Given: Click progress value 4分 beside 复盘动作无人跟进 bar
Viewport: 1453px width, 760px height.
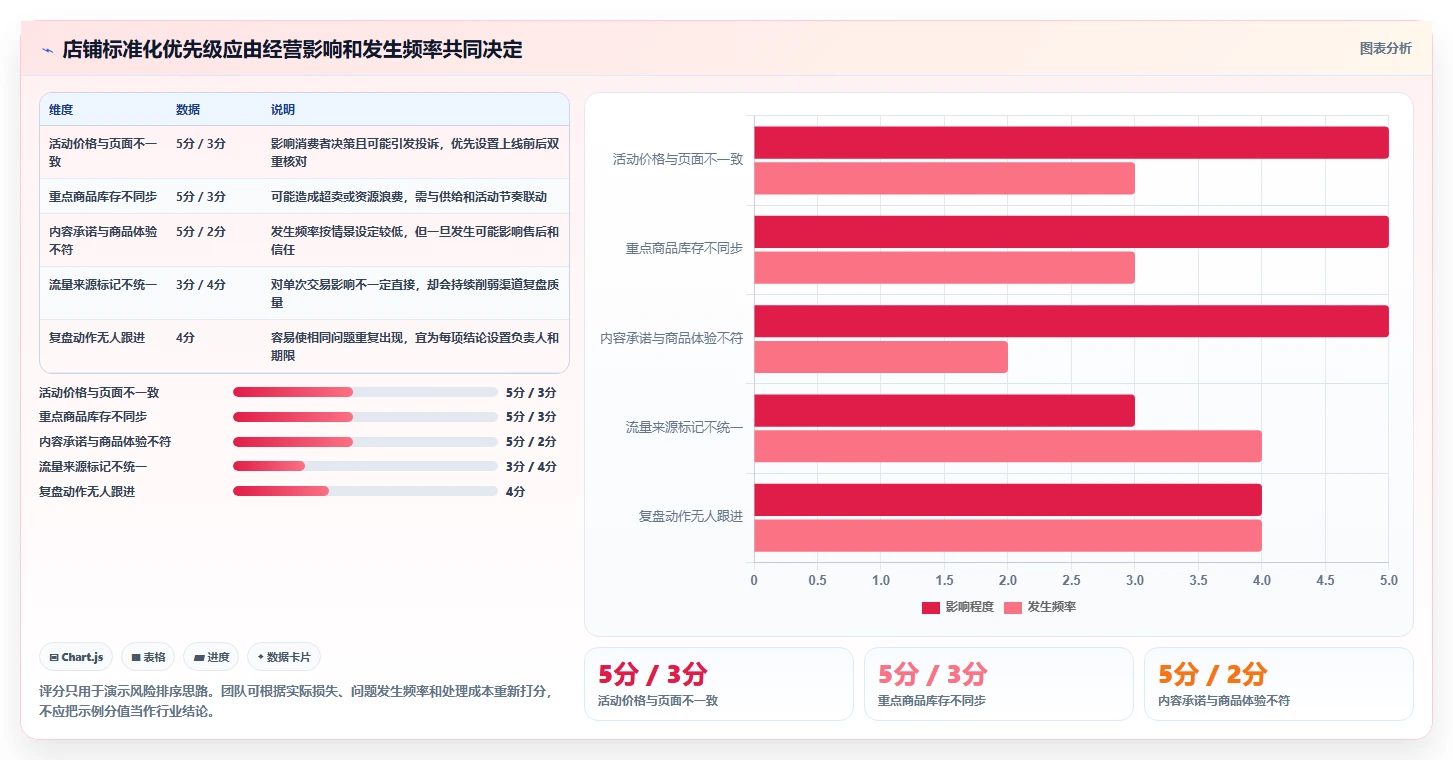Looking at the screenshot, I should click(516, 491).
